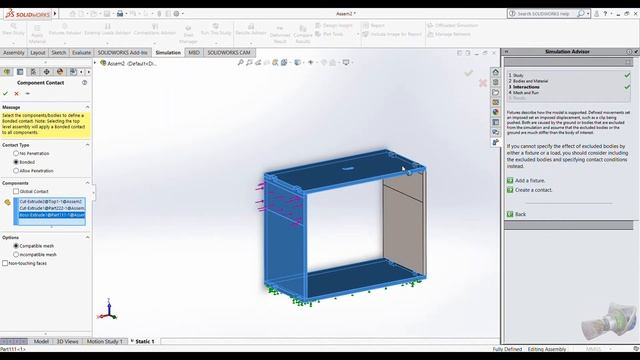The width and height of the screenshot is (640, 360).
Task: Open Simulation Advisor icon in task pane
Action: 496,142
